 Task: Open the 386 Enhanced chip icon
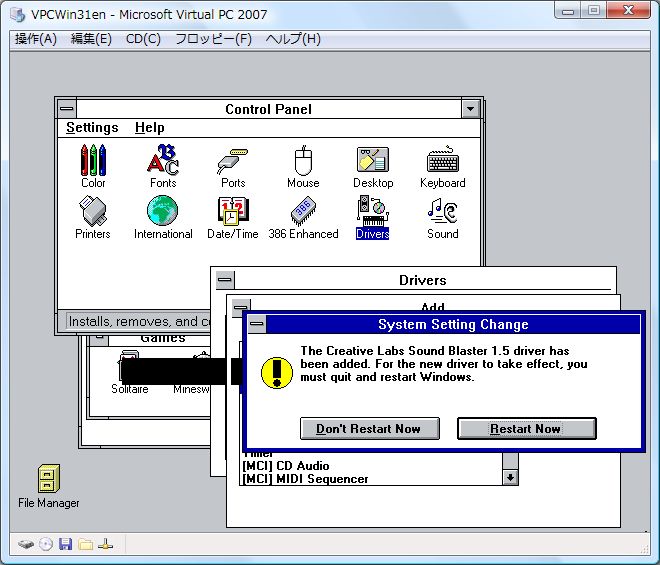tap(303, 217)
